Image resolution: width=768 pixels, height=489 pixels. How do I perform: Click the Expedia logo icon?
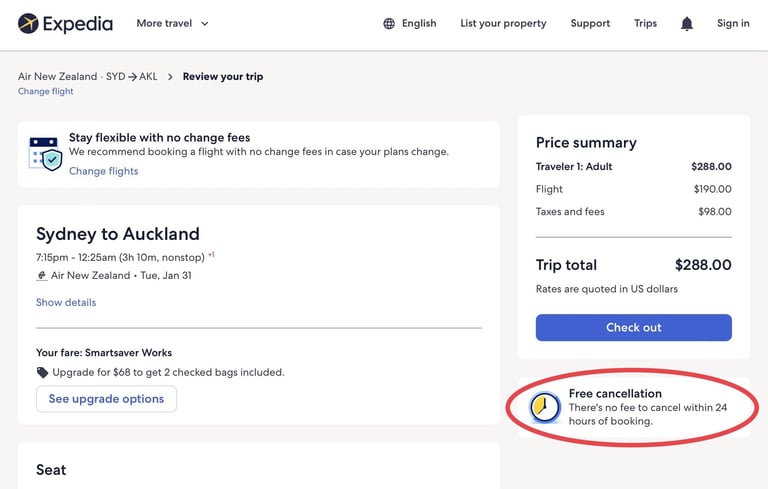point(28,23)
